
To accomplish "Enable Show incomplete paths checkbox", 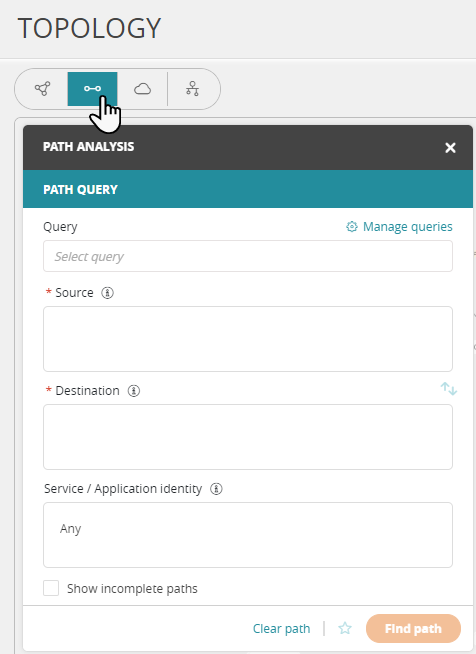I will pyautogui.click(x=51, y=588).
